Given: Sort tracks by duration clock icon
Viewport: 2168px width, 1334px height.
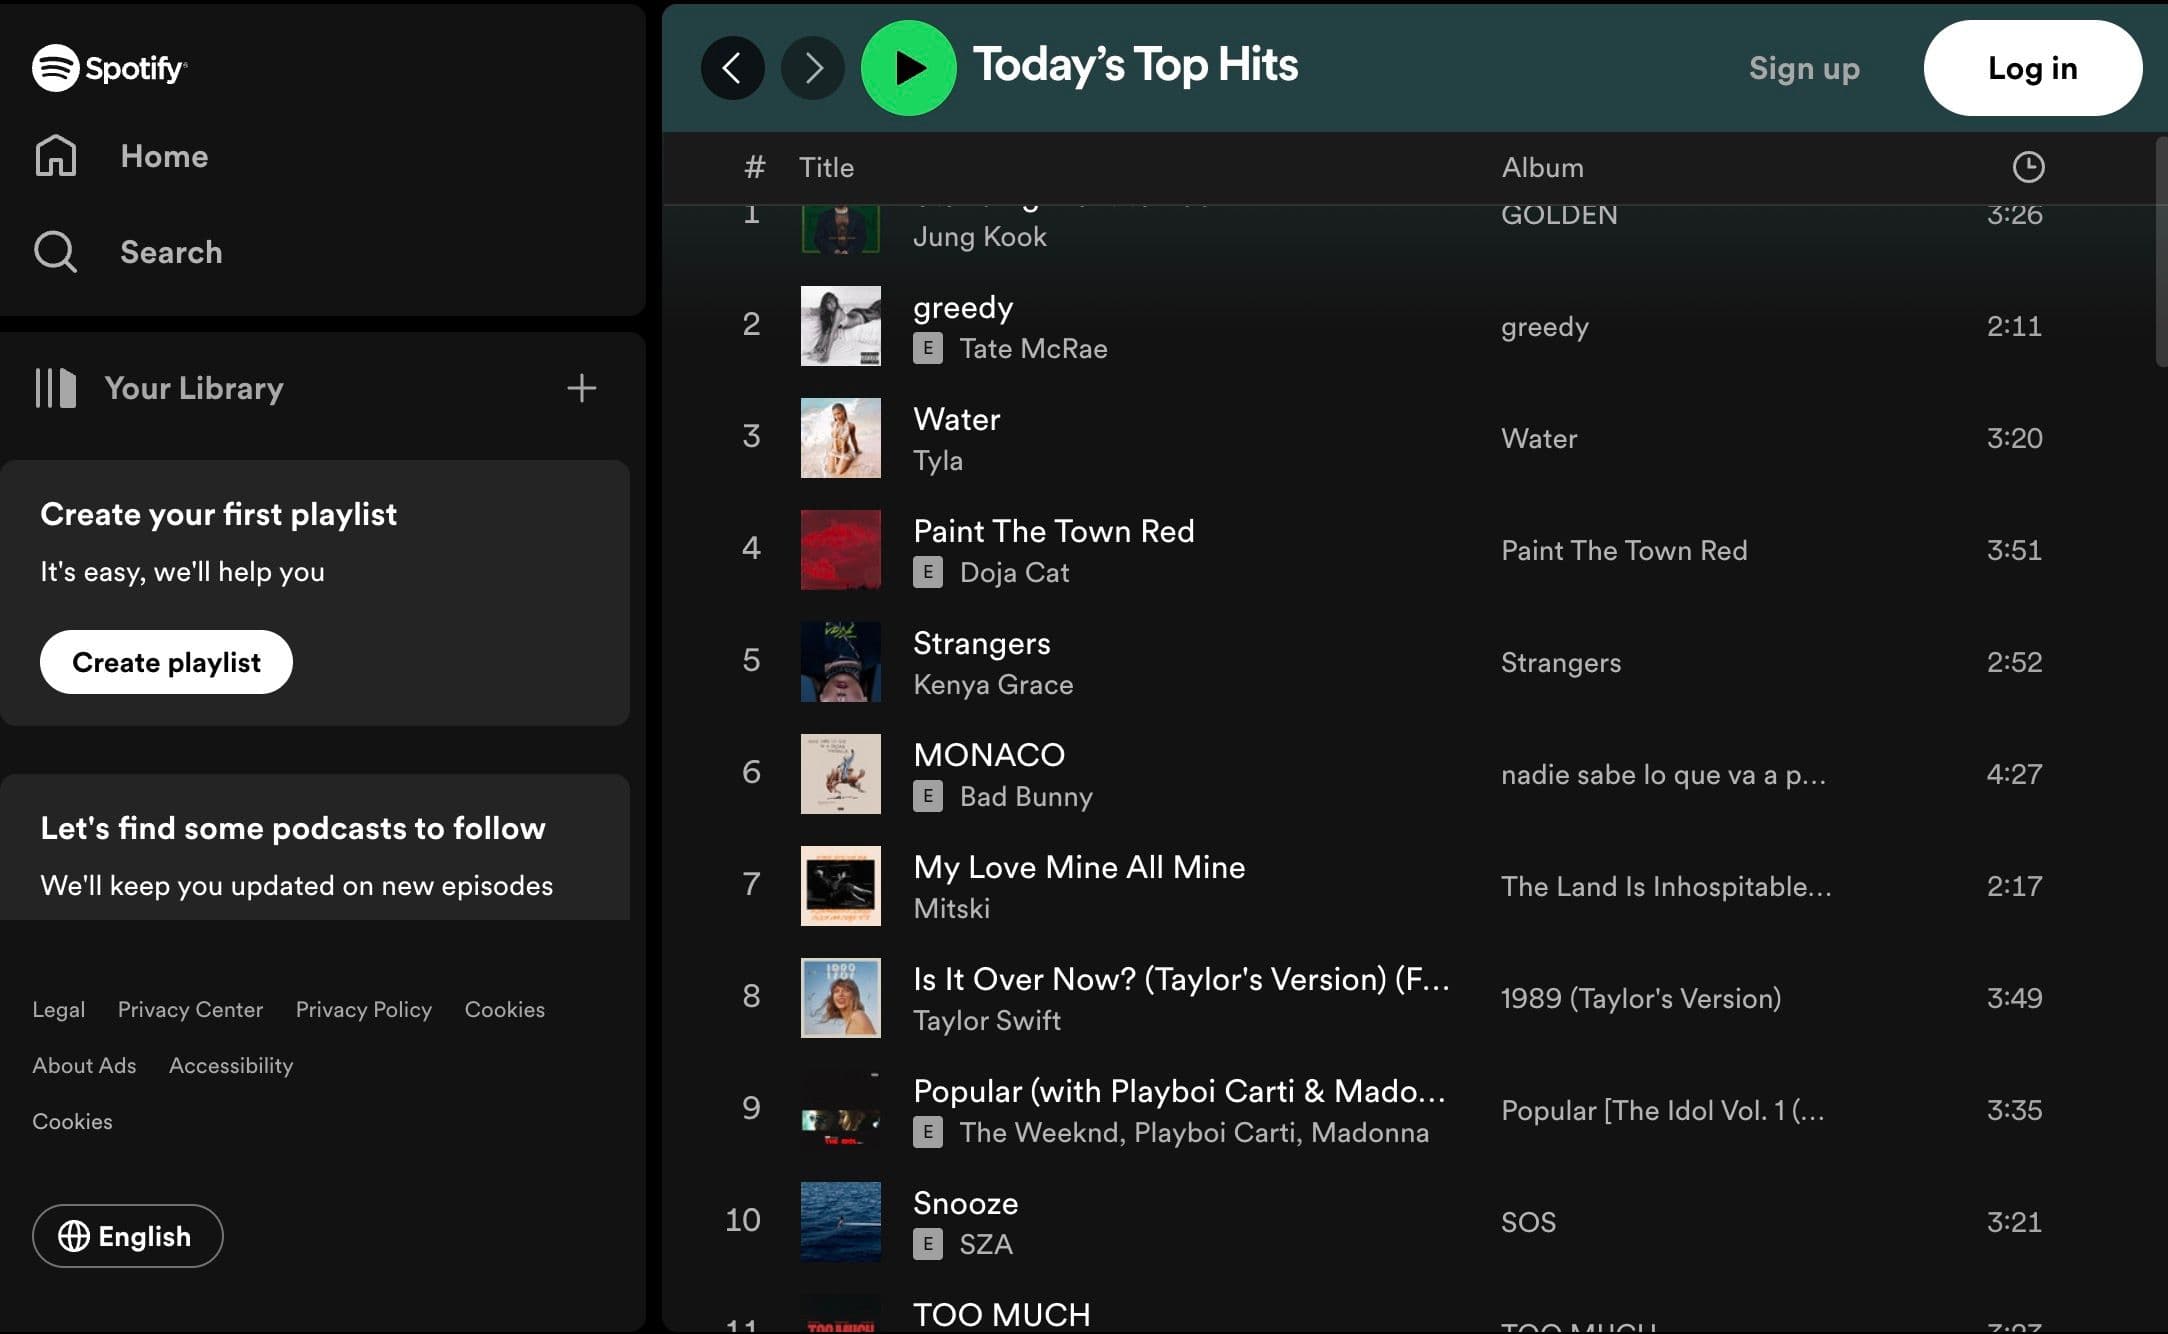Looking at the screenshot, I should 2030,167.
